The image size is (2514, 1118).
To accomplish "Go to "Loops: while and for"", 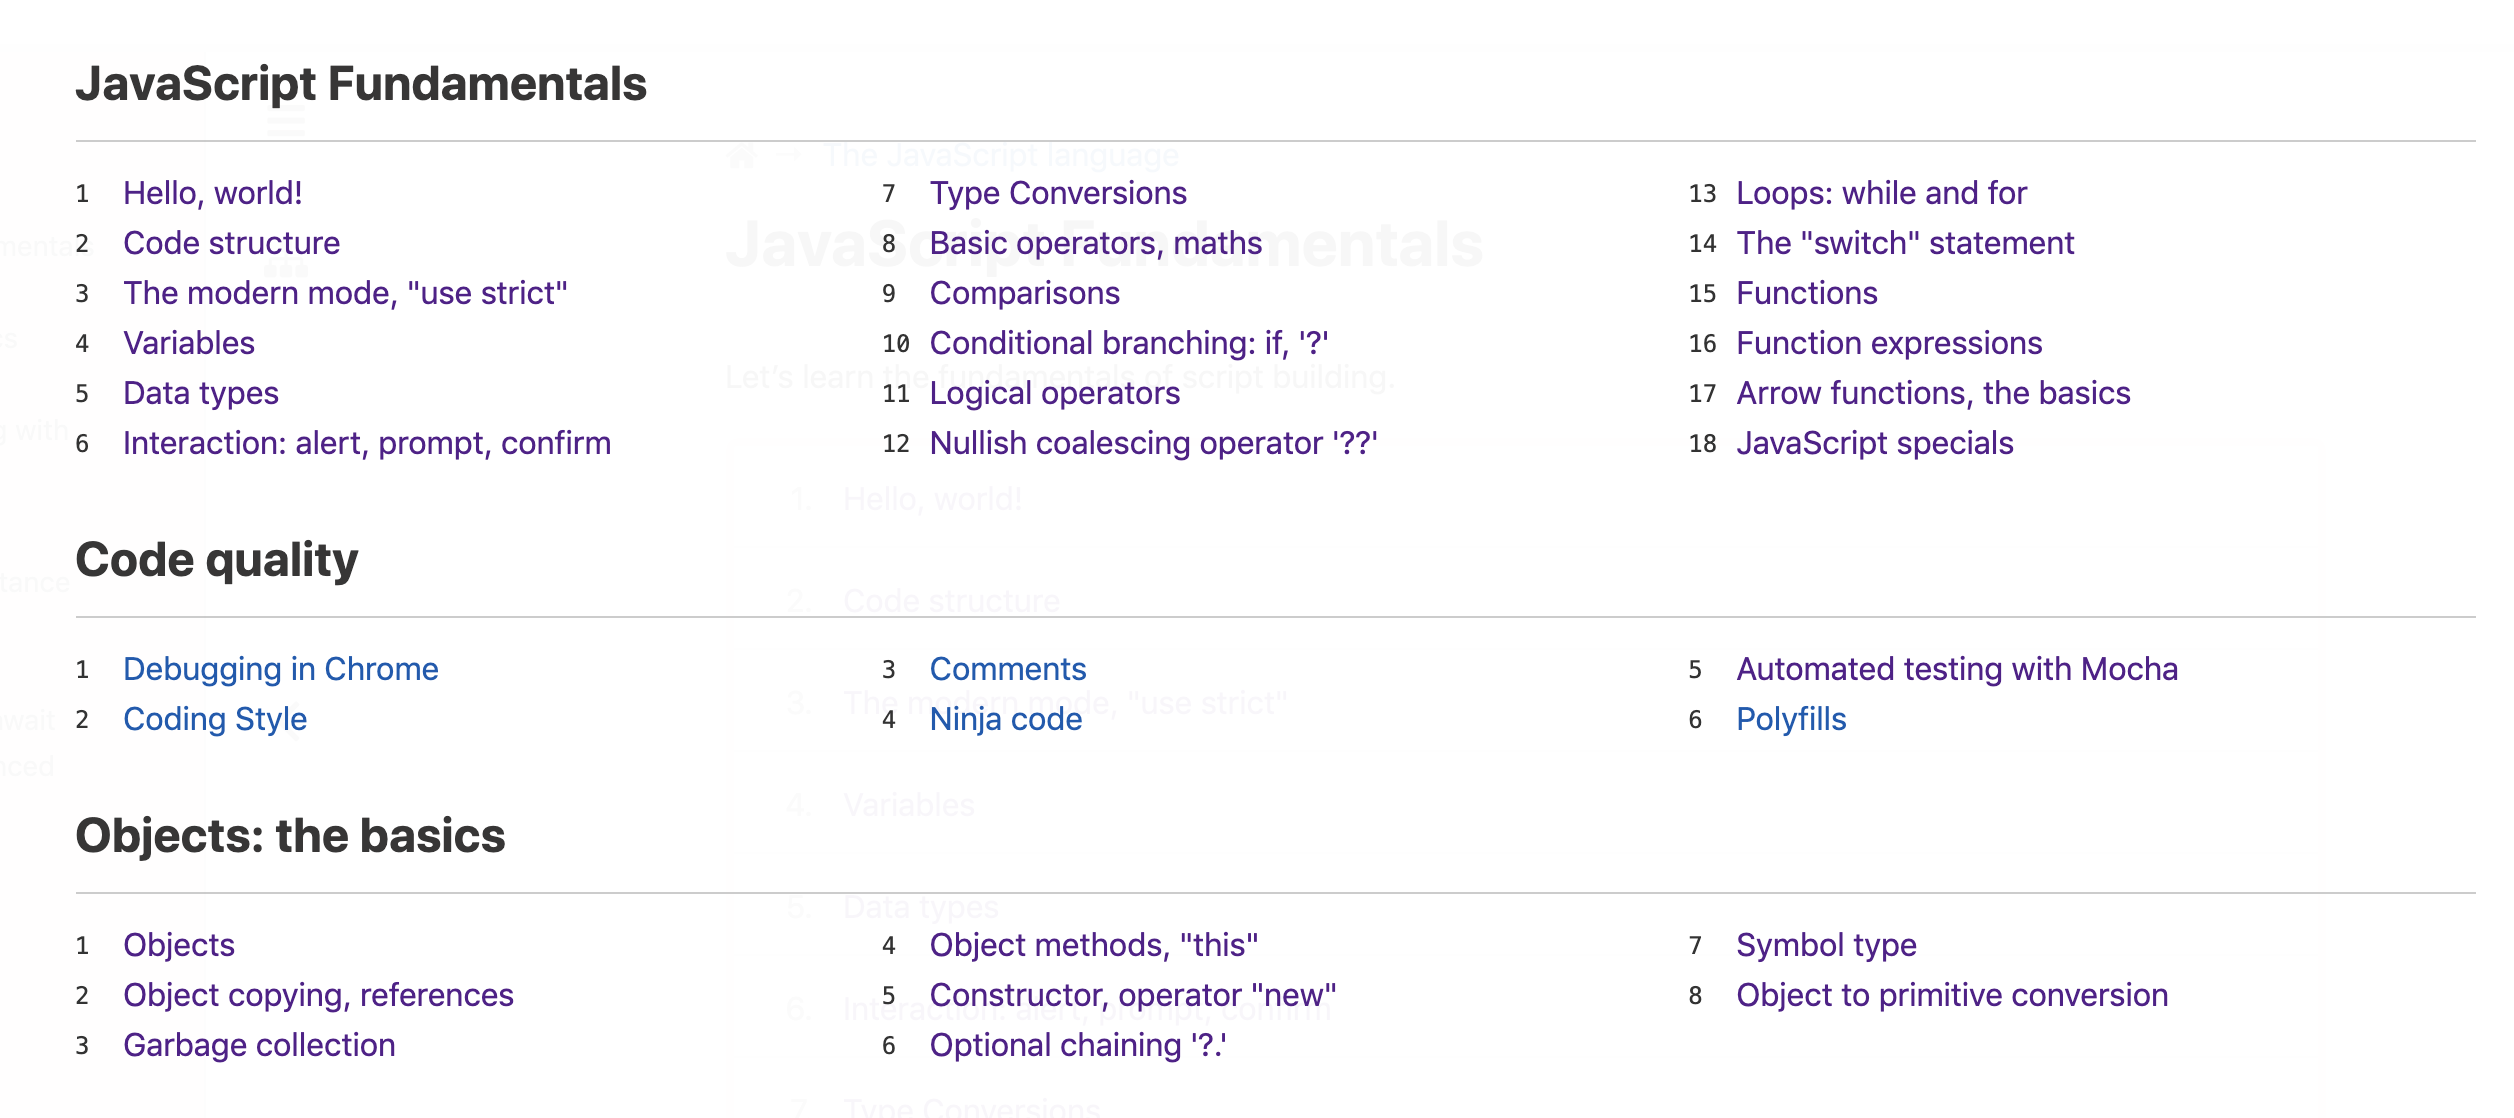I will point(1881,193).
